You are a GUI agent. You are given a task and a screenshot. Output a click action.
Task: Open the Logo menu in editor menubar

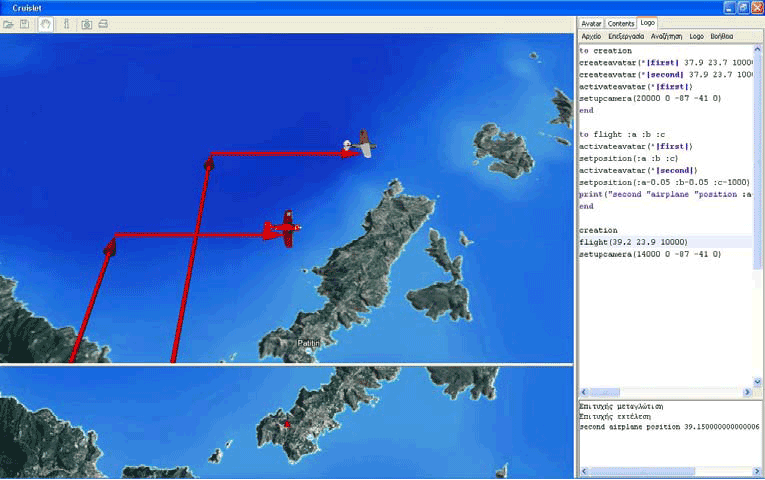[697, 37]
